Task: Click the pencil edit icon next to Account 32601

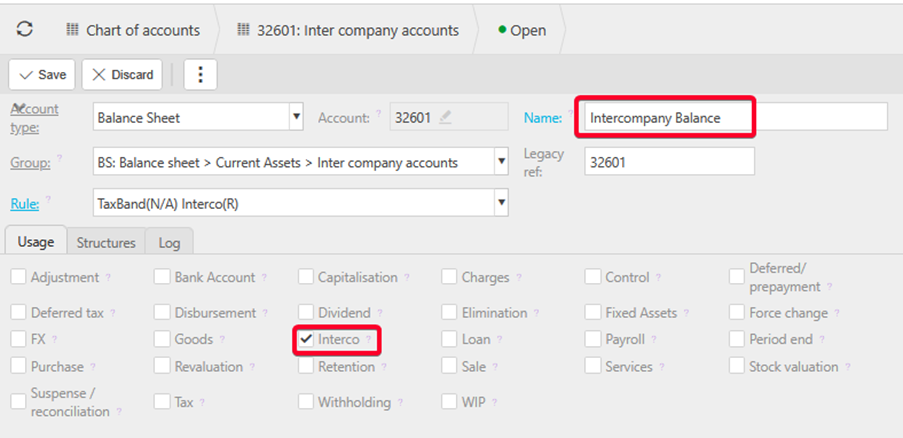Action: (445, 117)
